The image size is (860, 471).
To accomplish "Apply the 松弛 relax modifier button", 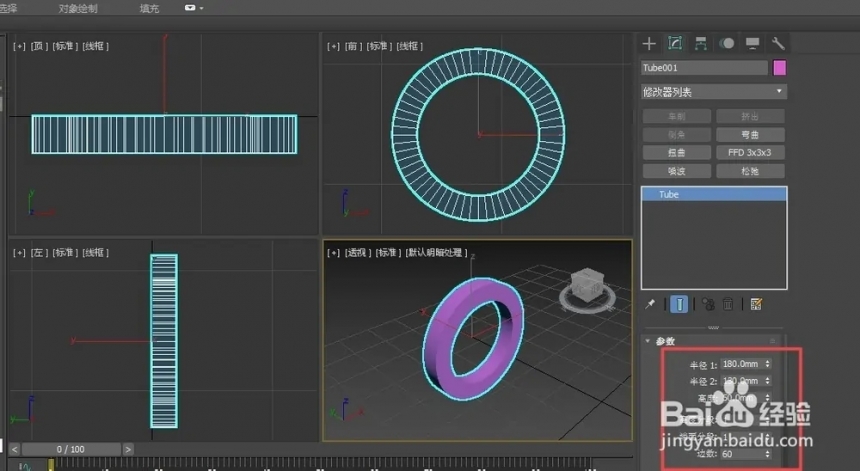I will [x=750, y=171].
